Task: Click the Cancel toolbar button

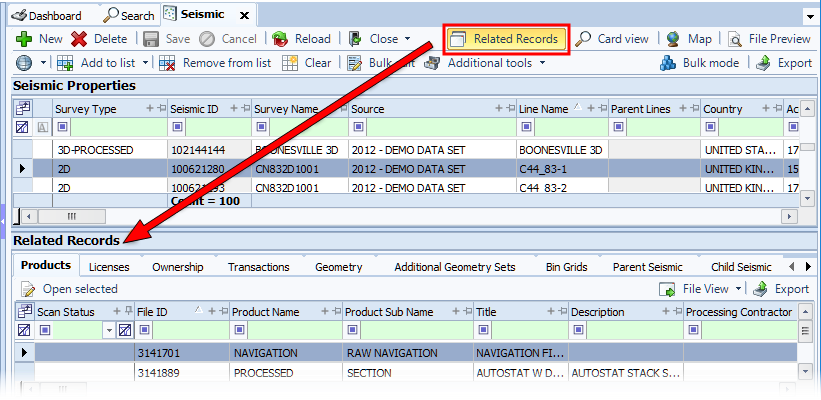Action: click(228, 39)
